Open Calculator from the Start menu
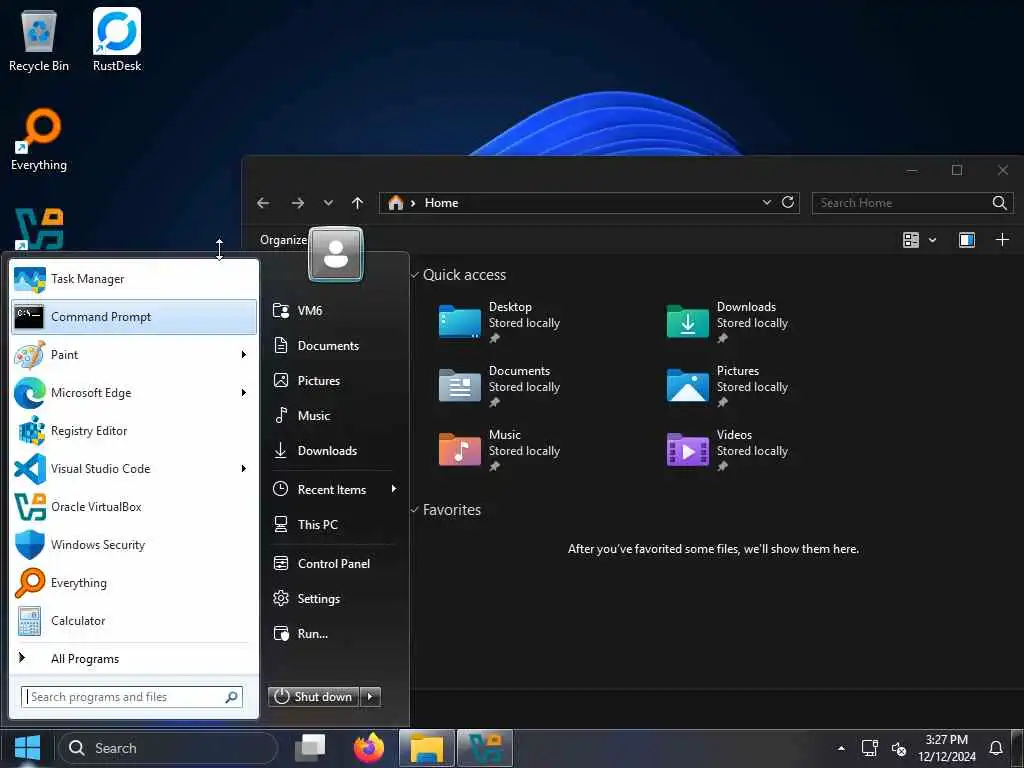This screenshot has height=768, width=1024. [134, 621]
